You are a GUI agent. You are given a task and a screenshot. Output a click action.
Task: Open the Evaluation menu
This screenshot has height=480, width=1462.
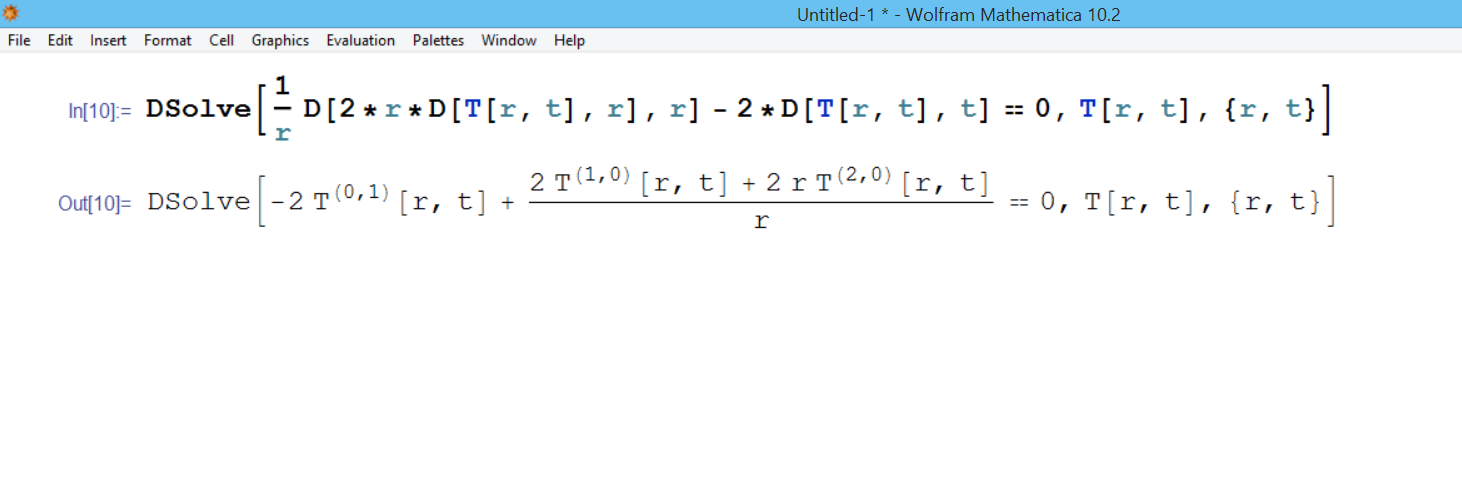tap(360, 41)
